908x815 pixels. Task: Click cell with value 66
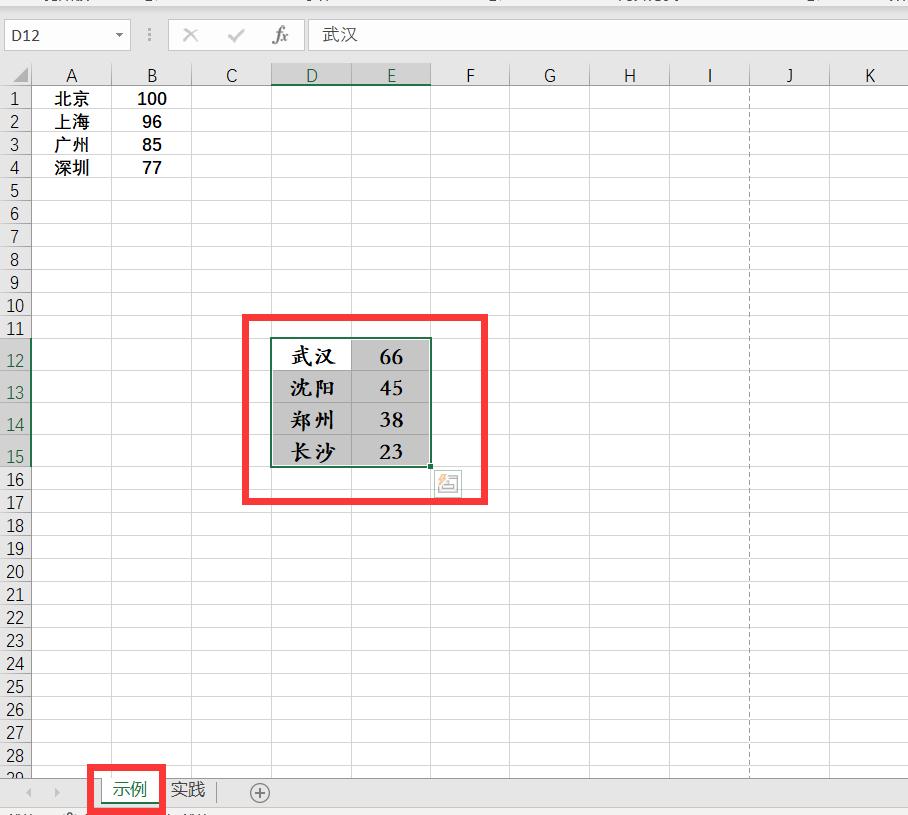(x=391, y=356)
